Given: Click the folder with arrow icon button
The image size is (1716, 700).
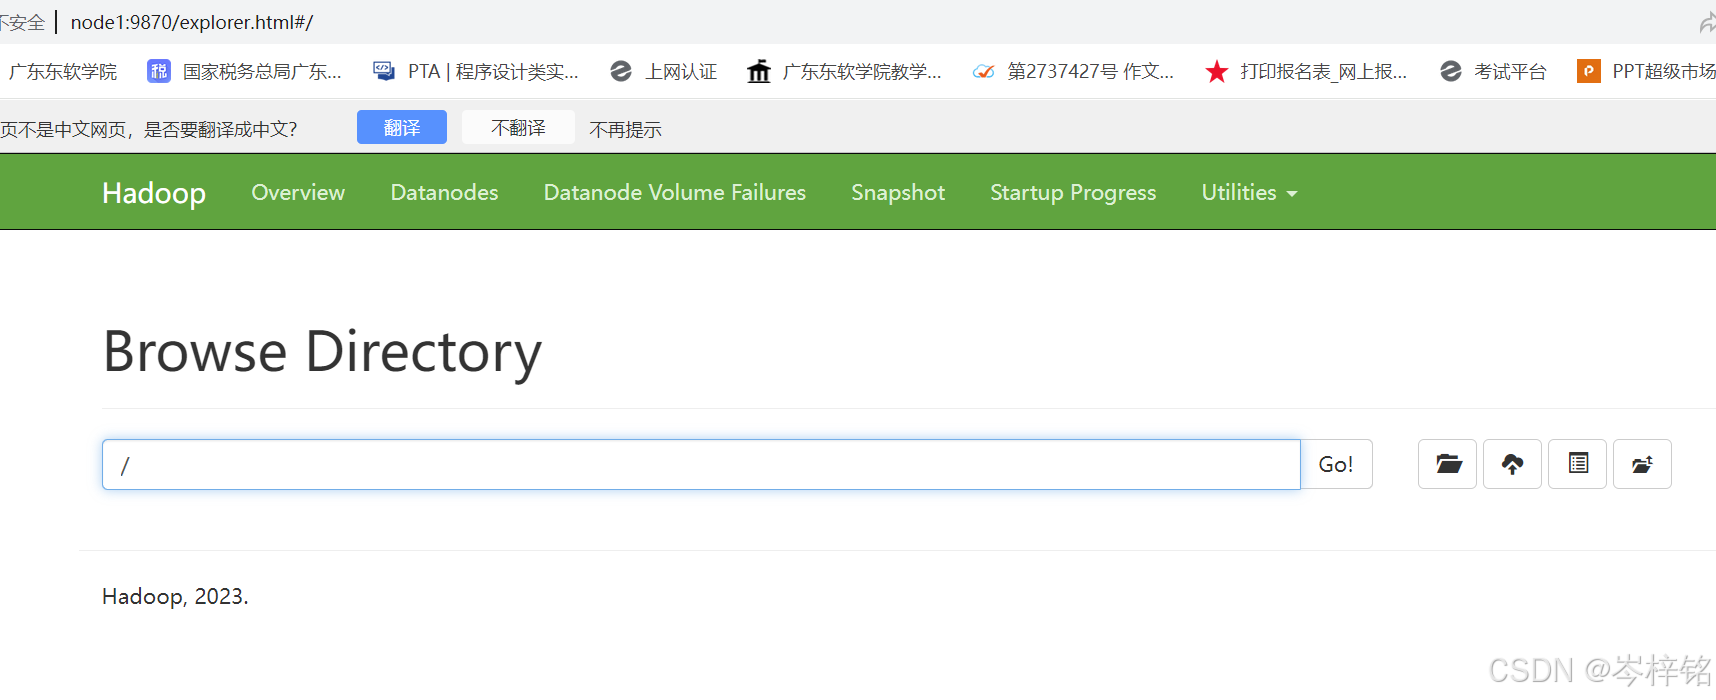Looking at the screenshot, I should 1642,464.
